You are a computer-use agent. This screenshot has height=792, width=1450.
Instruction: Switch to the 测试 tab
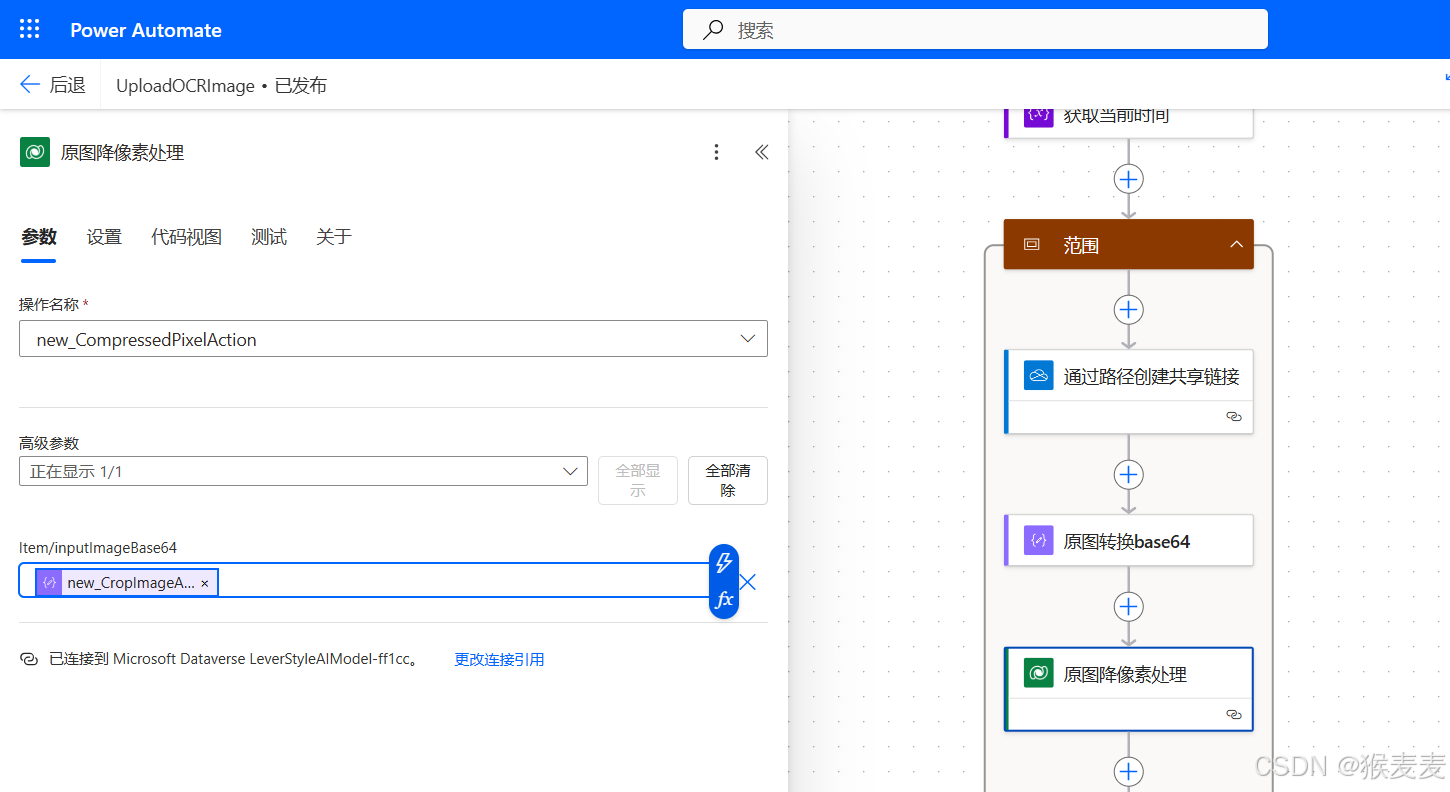tap(269, 237)
